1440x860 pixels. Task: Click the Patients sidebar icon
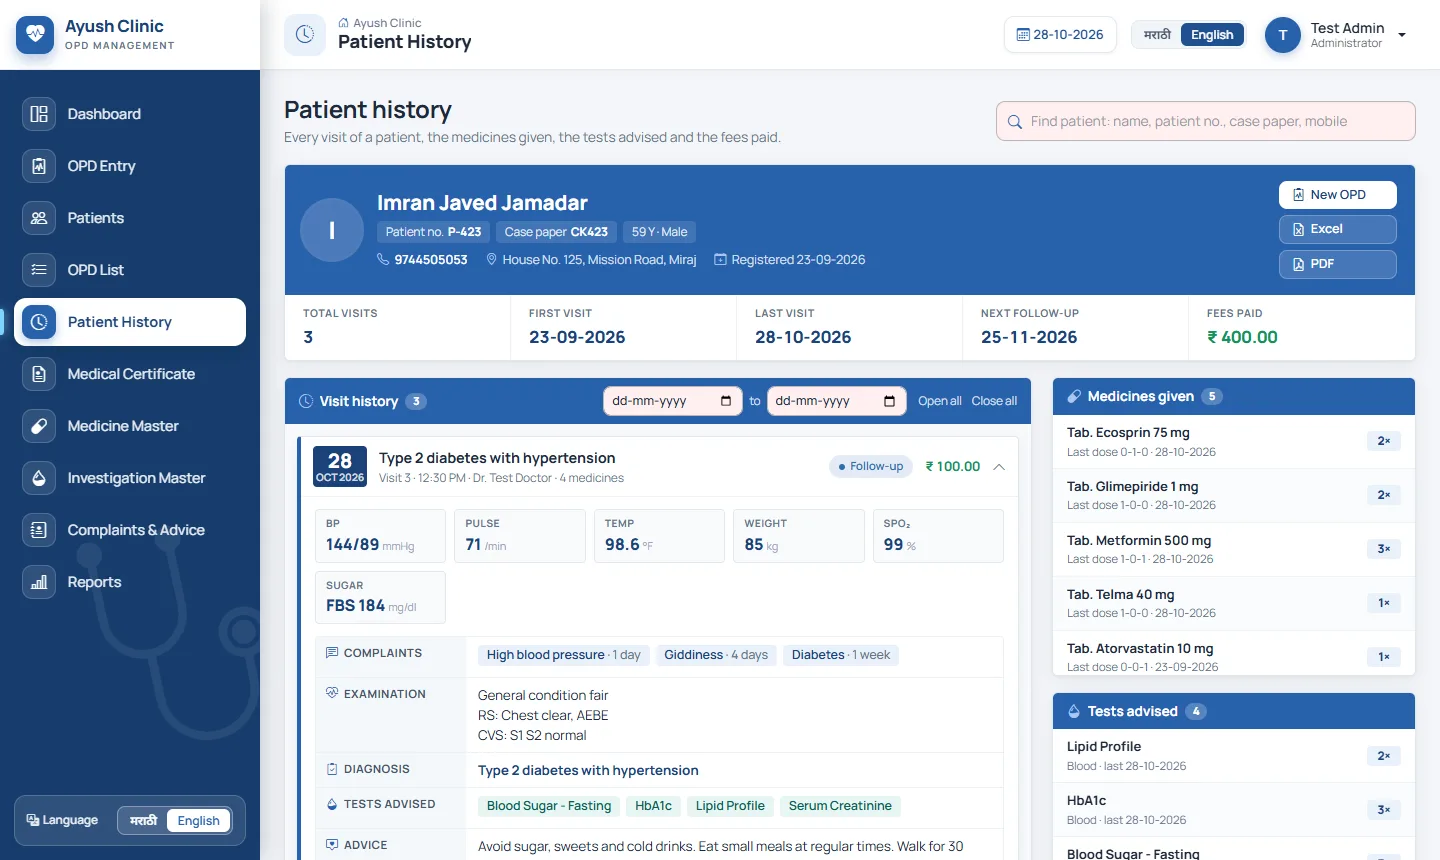point(39,218)
